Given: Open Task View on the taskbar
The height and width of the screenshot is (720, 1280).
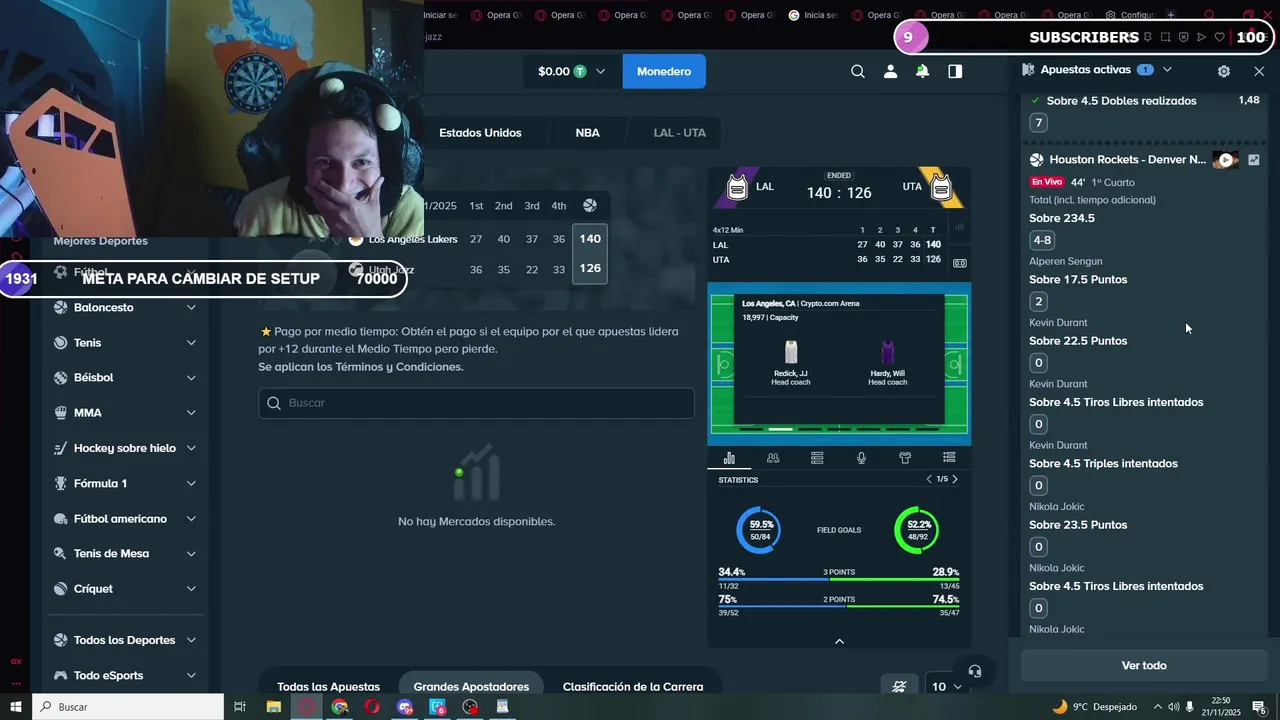Looking at the screenshot, I should [240, 707].
